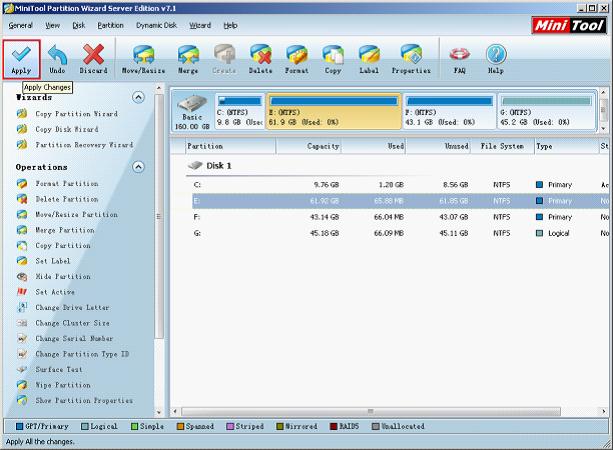Click the Apply checkmark toolbar icon
Screen dimensions: 613x450
click(x=21, y=54)
